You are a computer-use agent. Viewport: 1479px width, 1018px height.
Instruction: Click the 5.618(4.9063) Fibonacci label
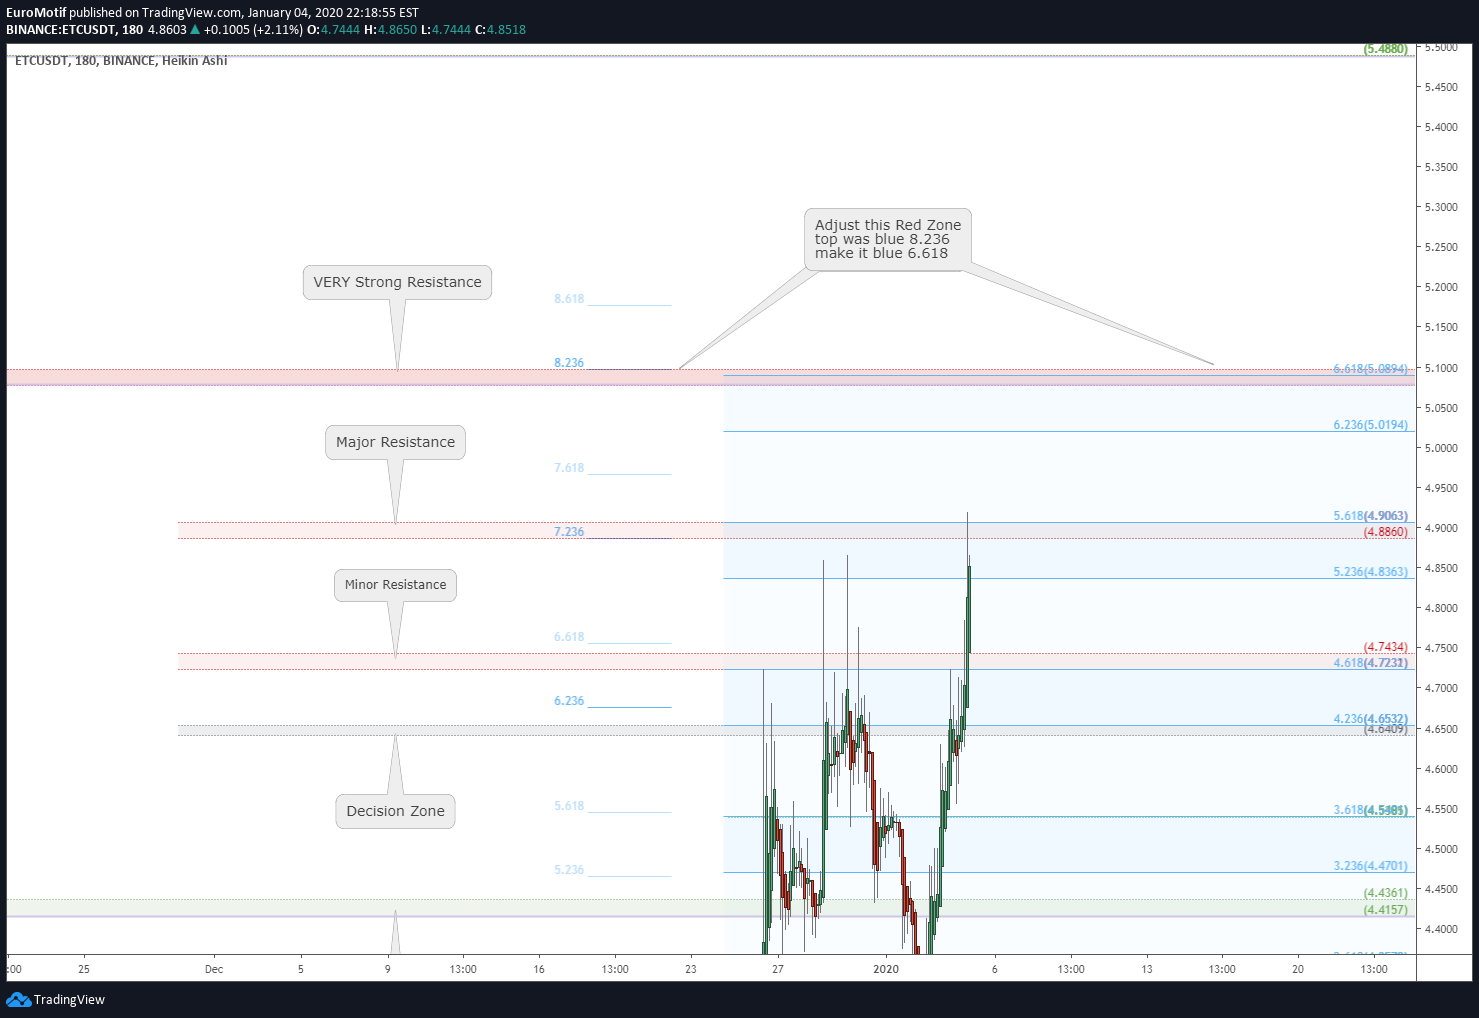point(1370,516)
